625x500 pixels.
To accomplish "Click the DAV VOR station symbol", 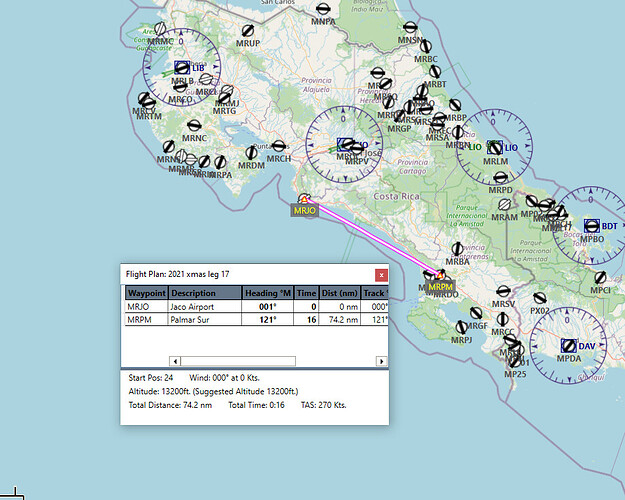I will (x=569, y=346).
